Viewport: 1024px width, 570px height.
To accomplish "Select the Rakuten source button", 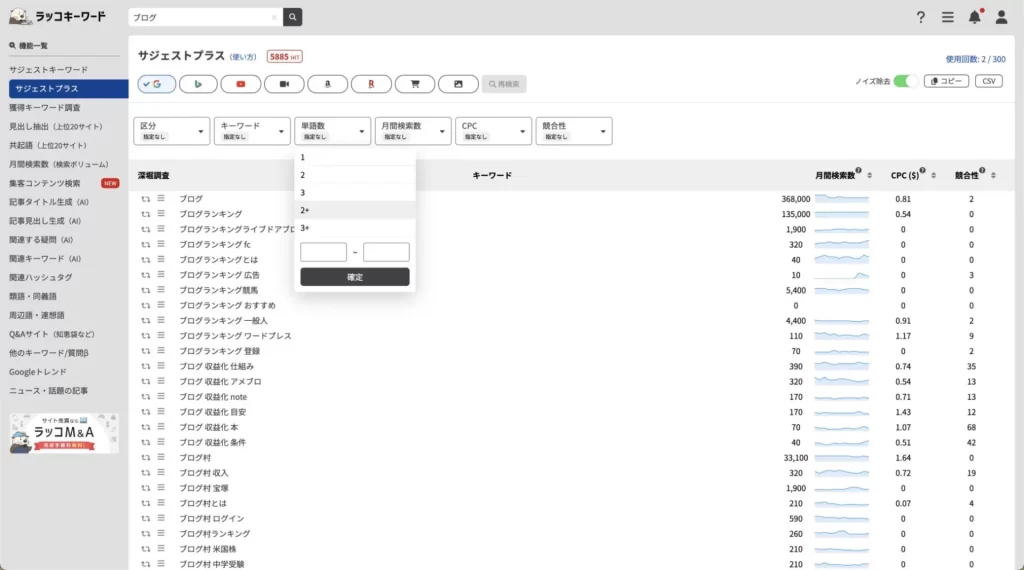I will click(x=371, y=84).
